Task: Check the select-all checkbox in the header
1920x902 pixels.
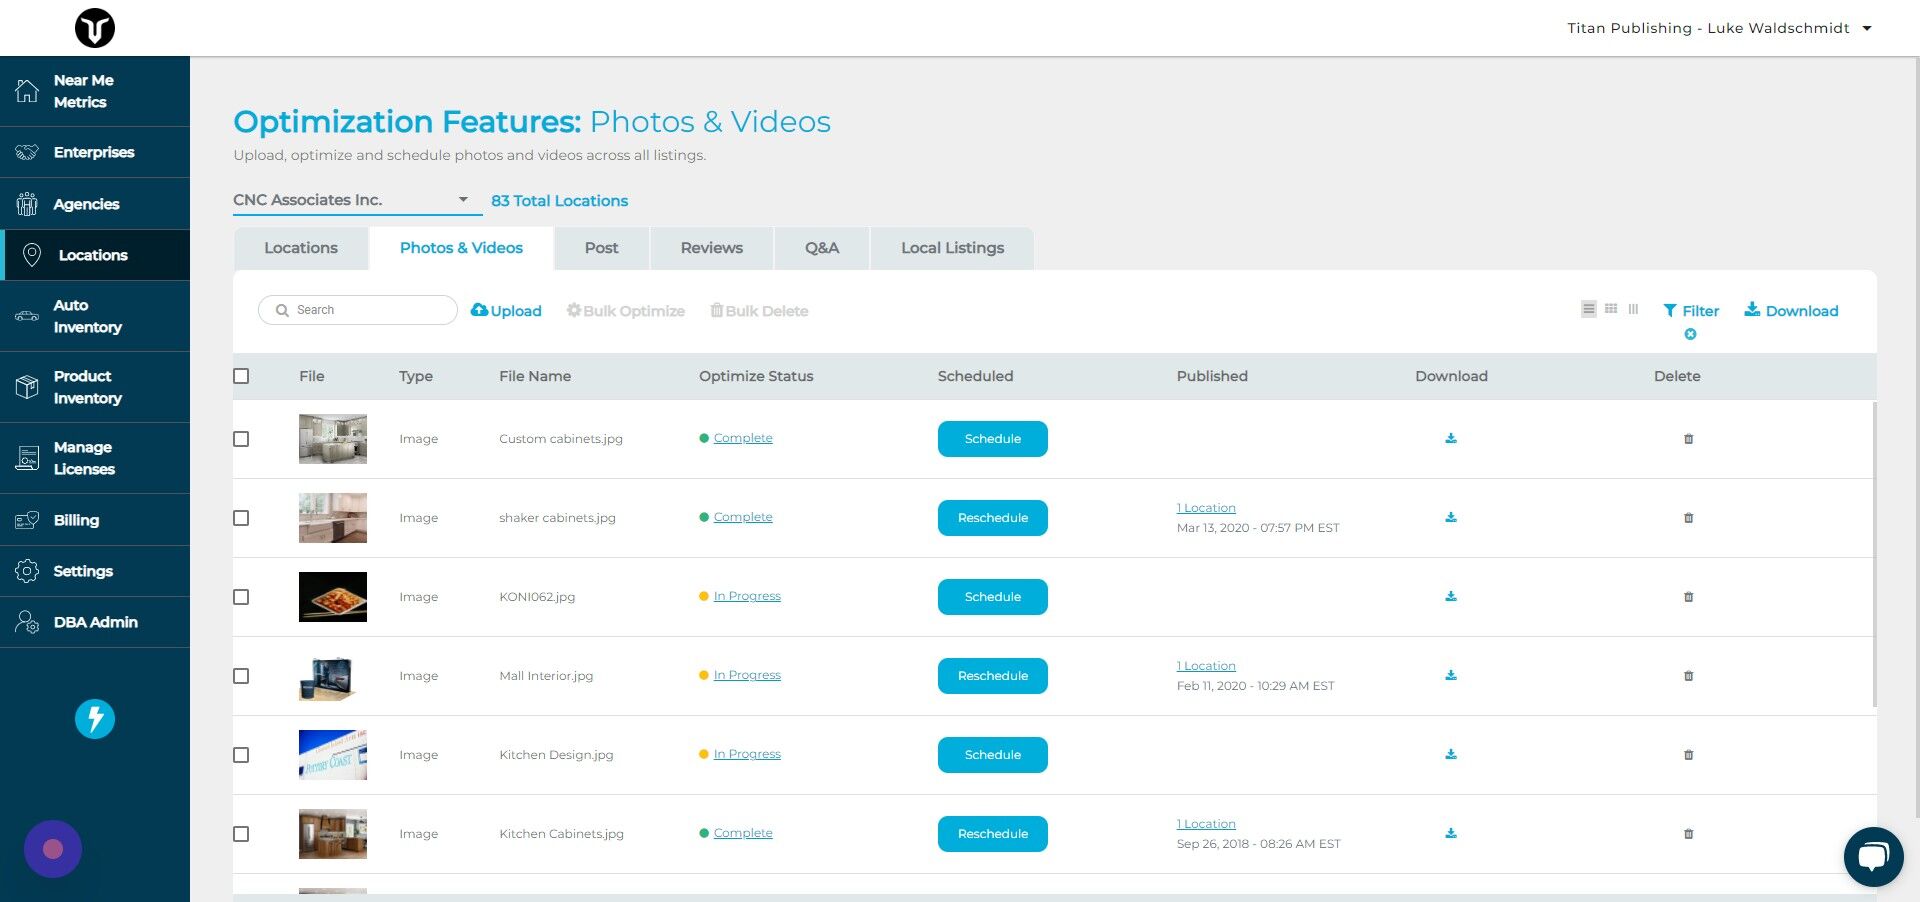Action: click(241, 376)
